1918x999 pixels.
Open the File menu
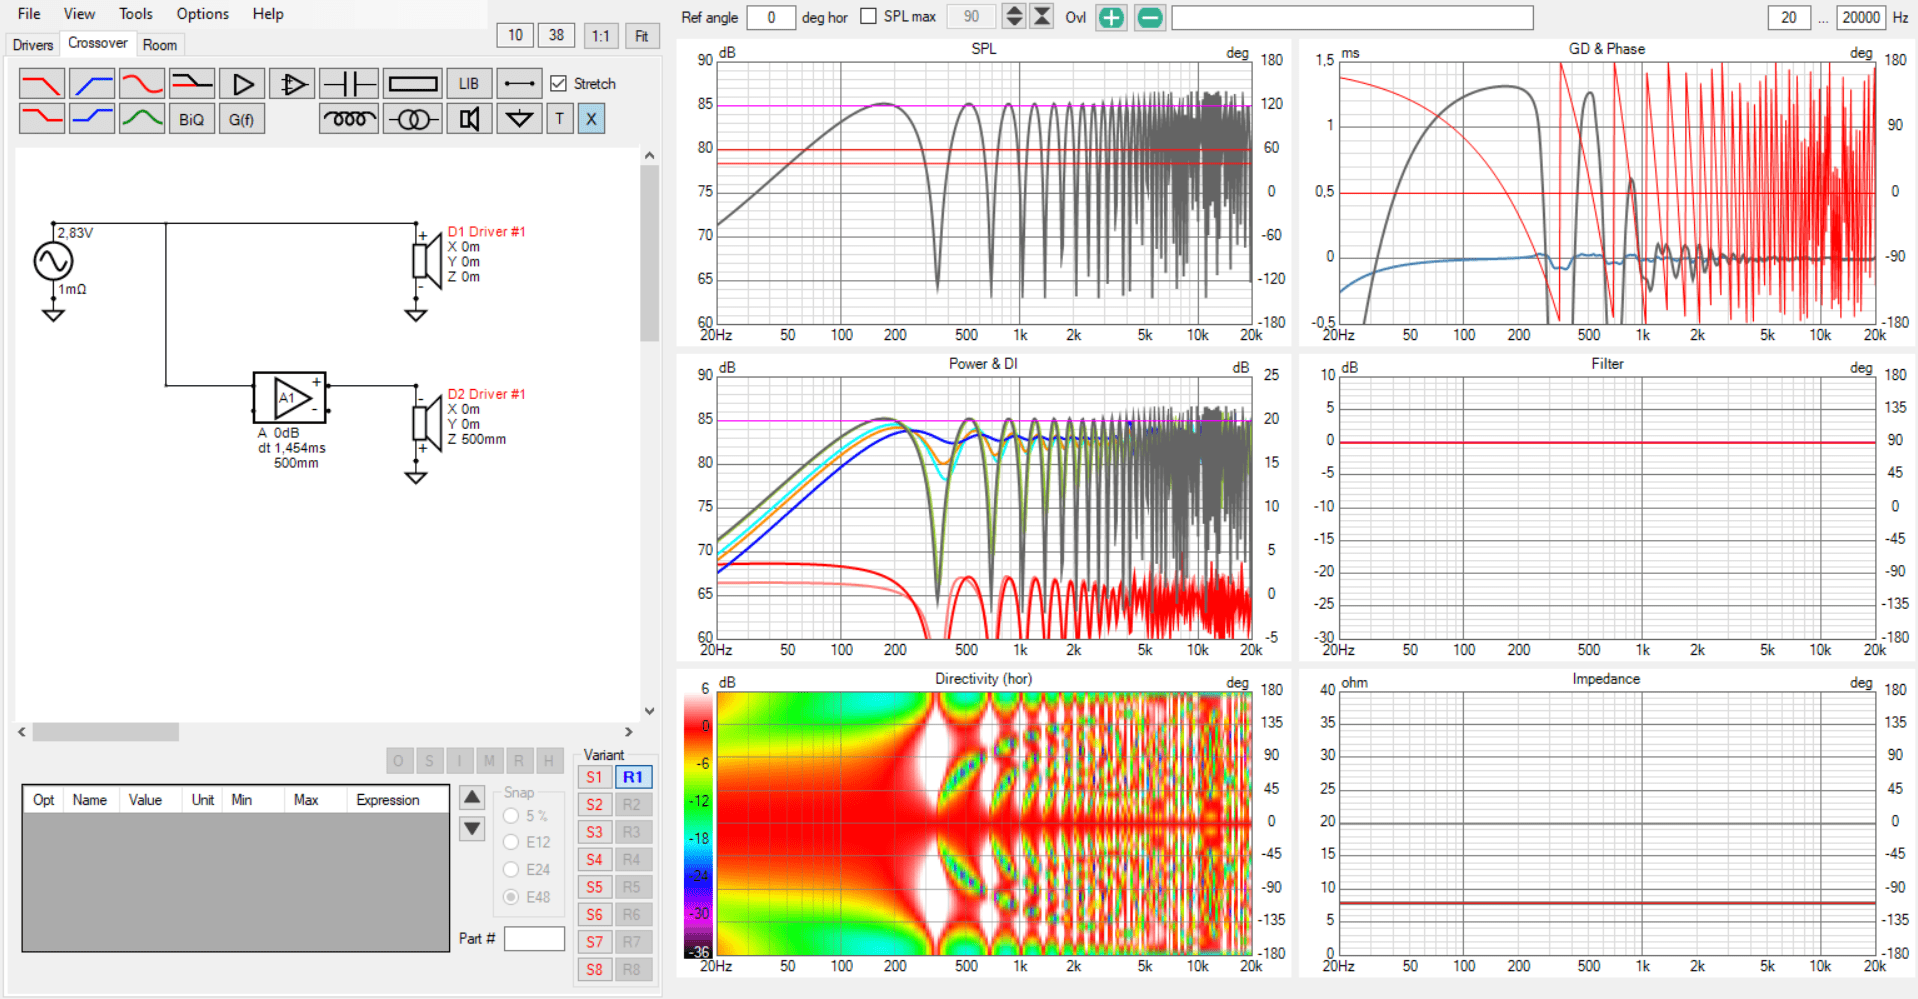29,14
